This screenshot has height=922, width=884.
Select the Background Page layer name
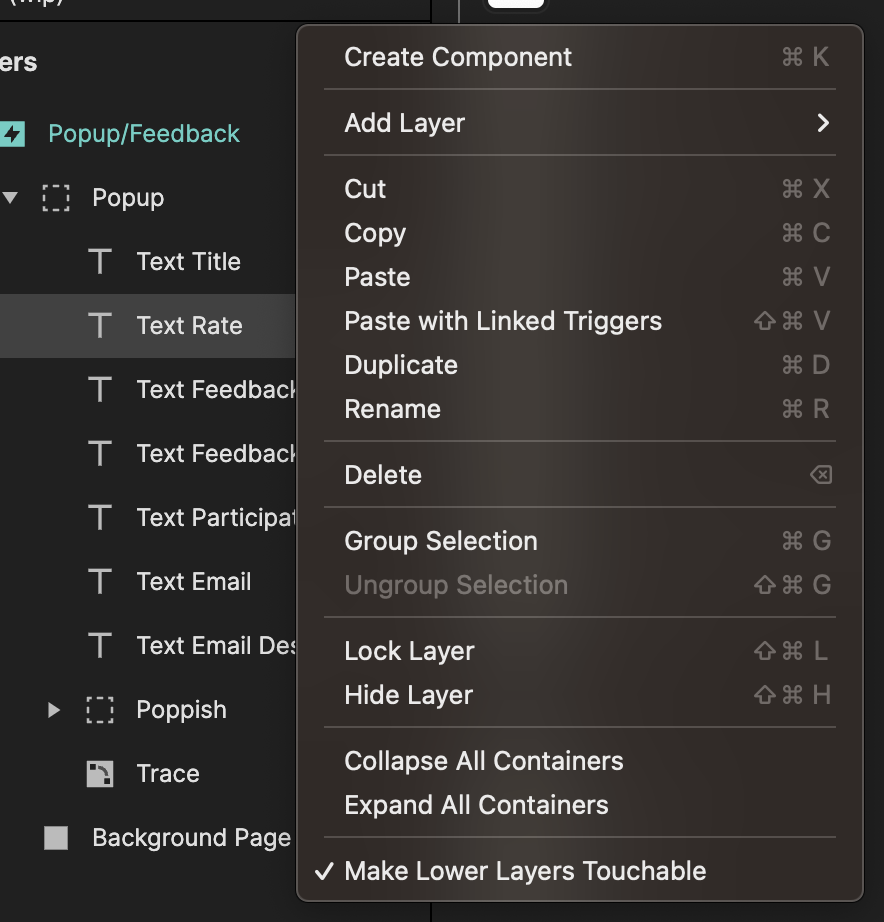[x=192, y=838]
